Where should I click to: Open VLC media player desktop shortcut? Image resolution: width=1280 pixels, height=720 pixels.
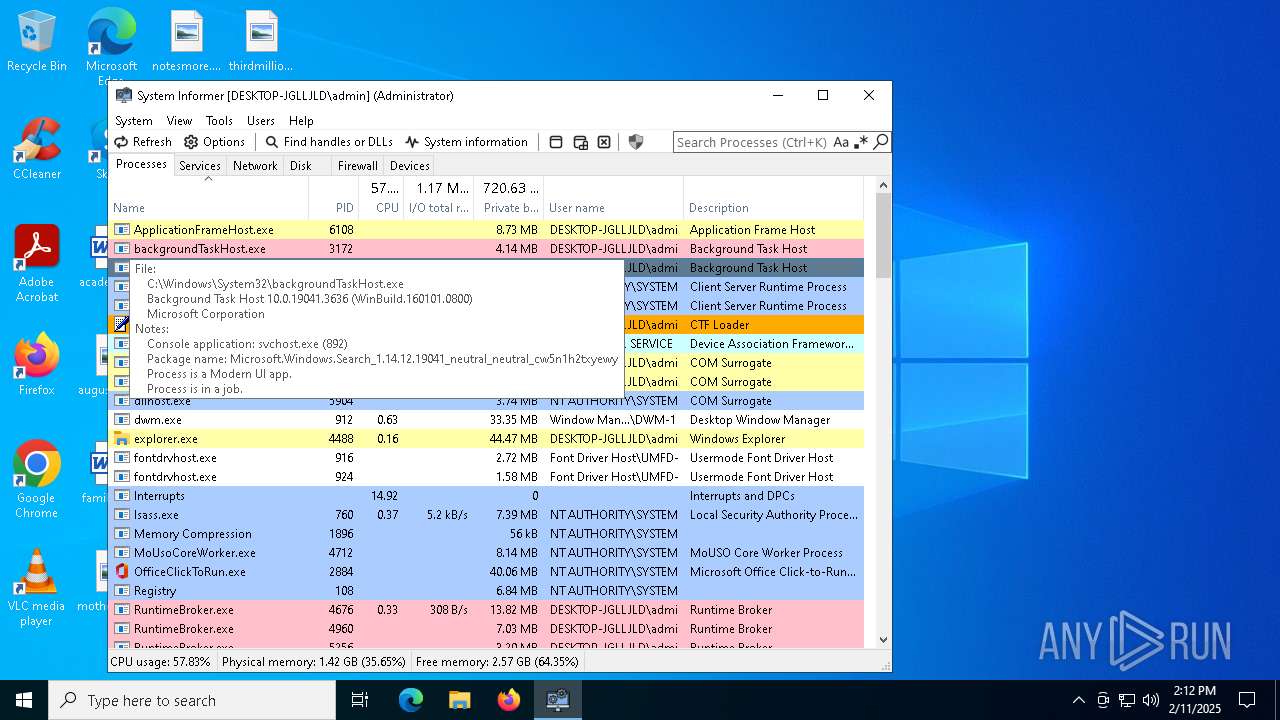point(37,588)
